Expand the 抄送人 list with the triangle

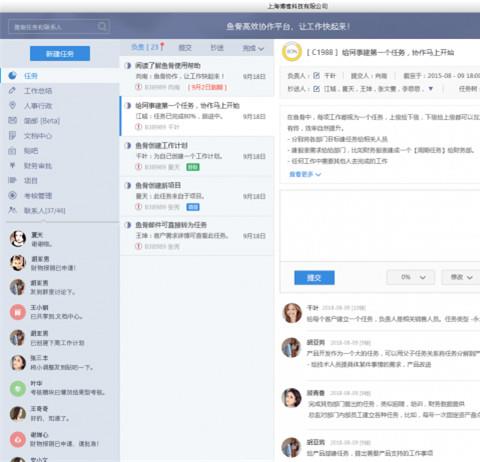point(430,89)
